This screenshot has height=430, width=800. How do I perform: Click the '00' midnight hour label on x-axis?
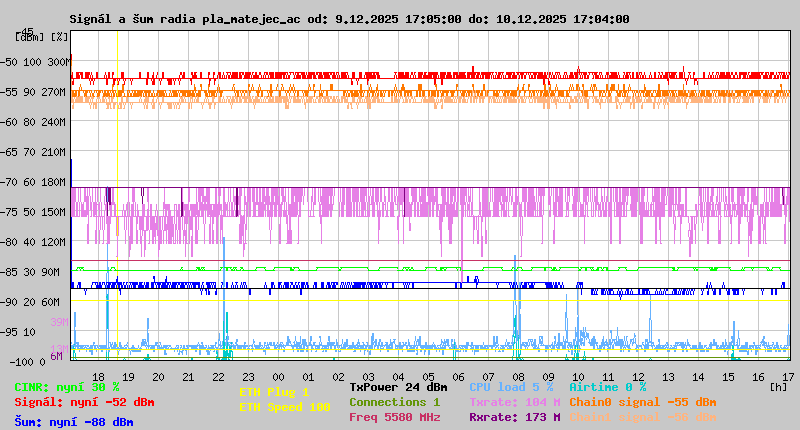coord(279,377)
